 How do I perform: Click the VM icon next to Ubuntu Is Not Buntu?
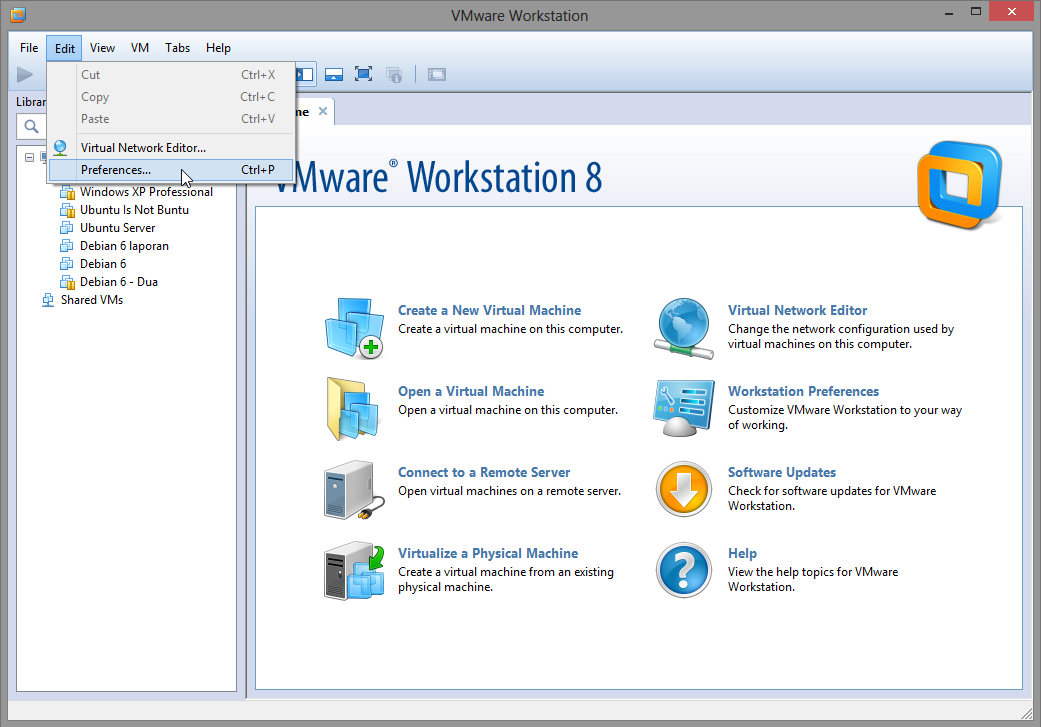coord(67,210)
